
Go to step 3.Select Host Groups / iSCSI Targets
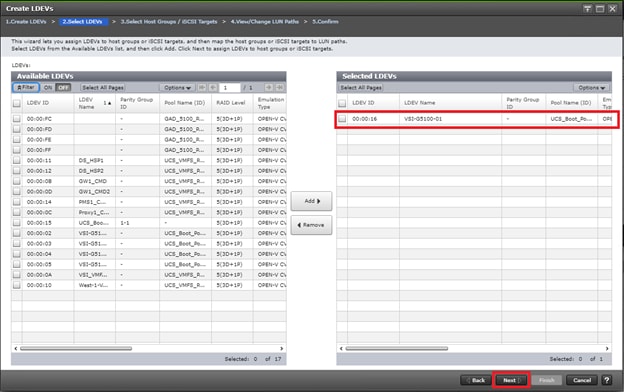pos(169,21)
